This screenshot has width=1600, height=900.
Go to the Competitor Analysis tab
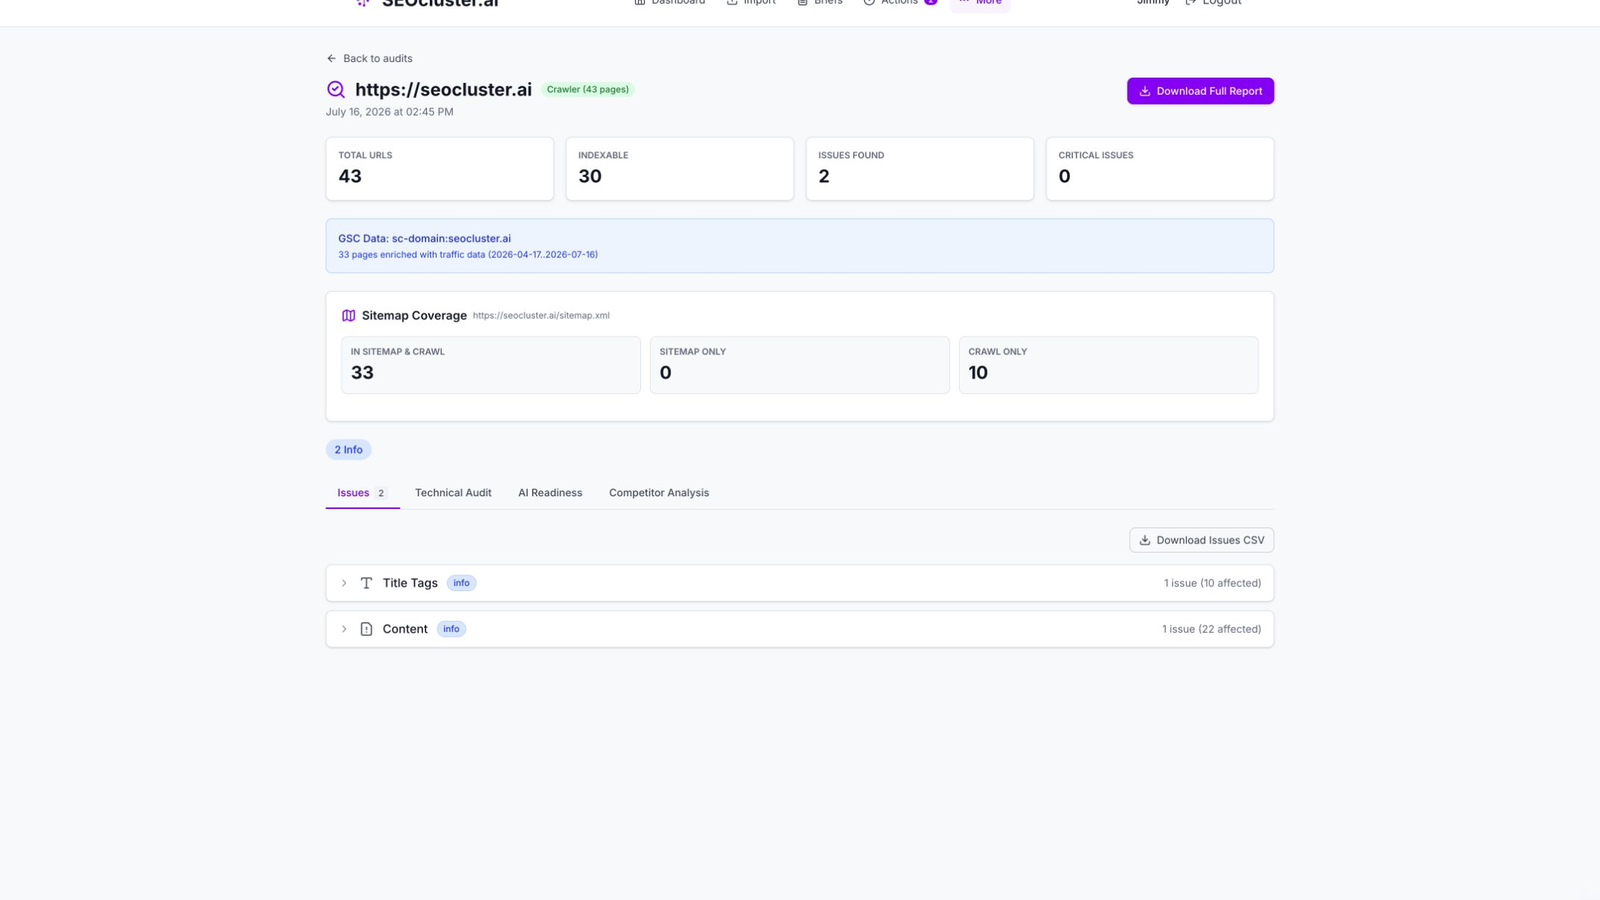pos(659,493)
